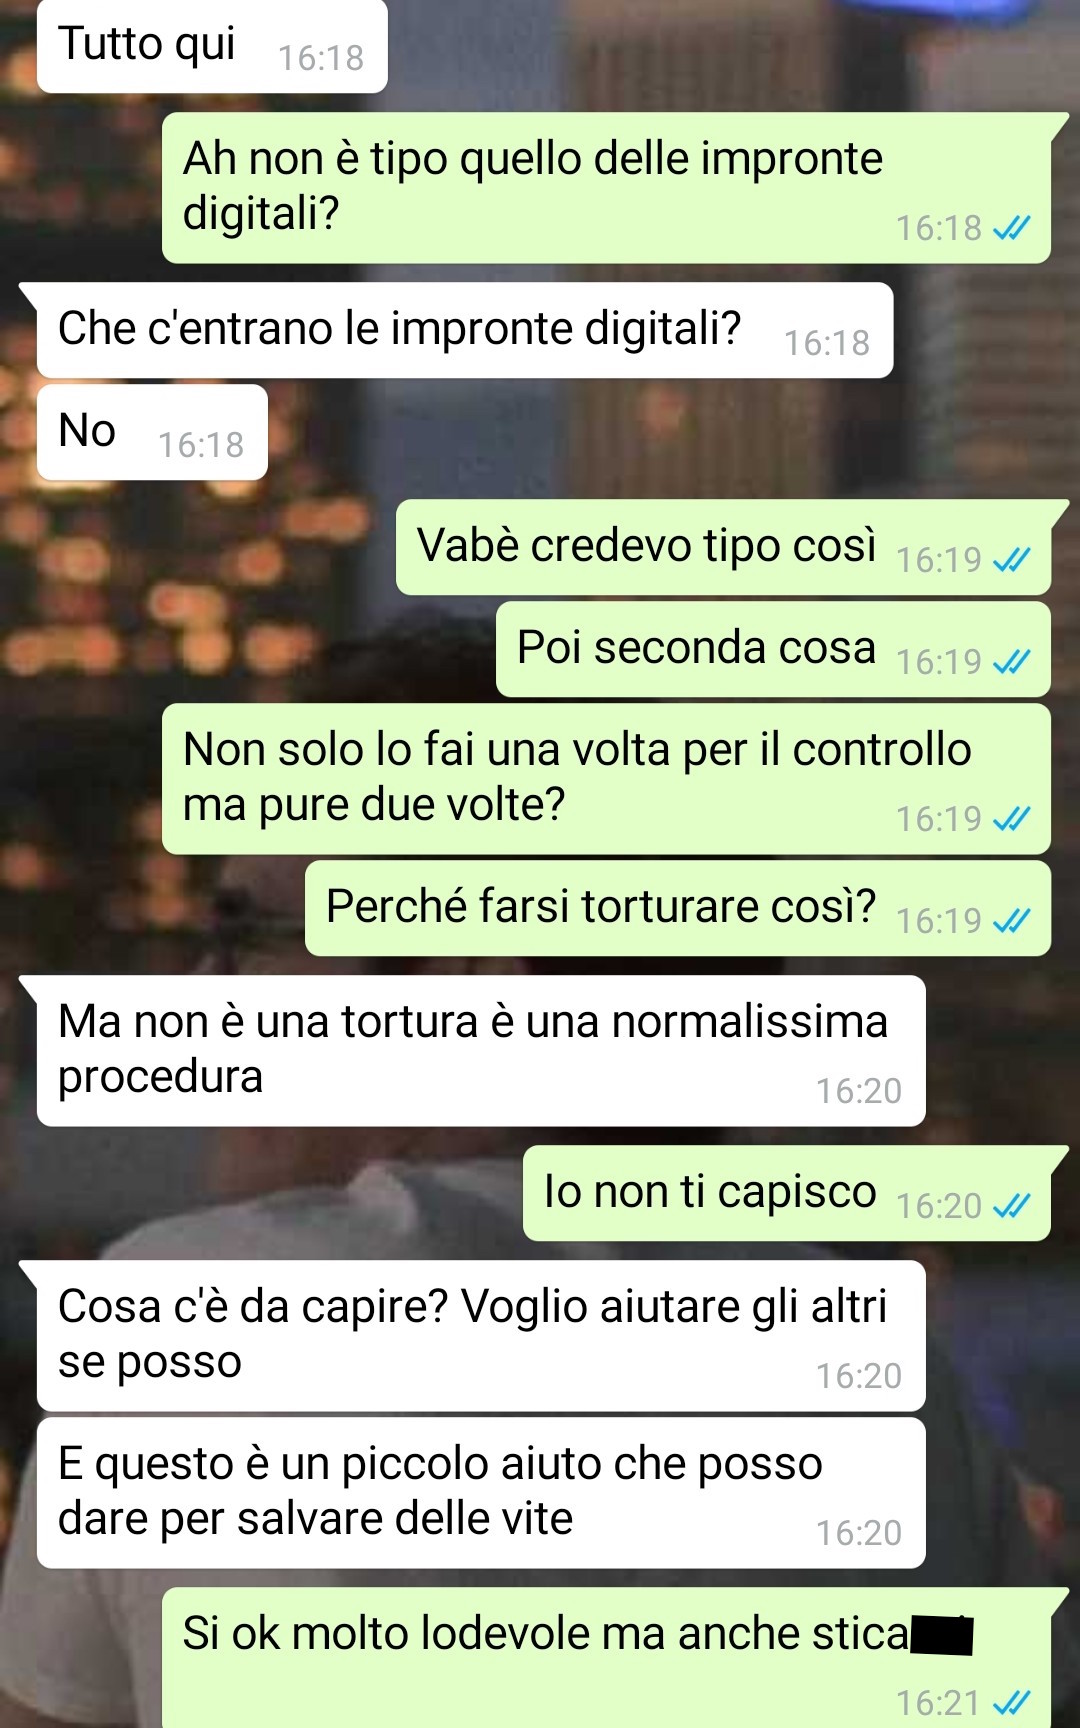Tap the blue ticks on 'Perché farsi torturare così?'

[1011, 920]
